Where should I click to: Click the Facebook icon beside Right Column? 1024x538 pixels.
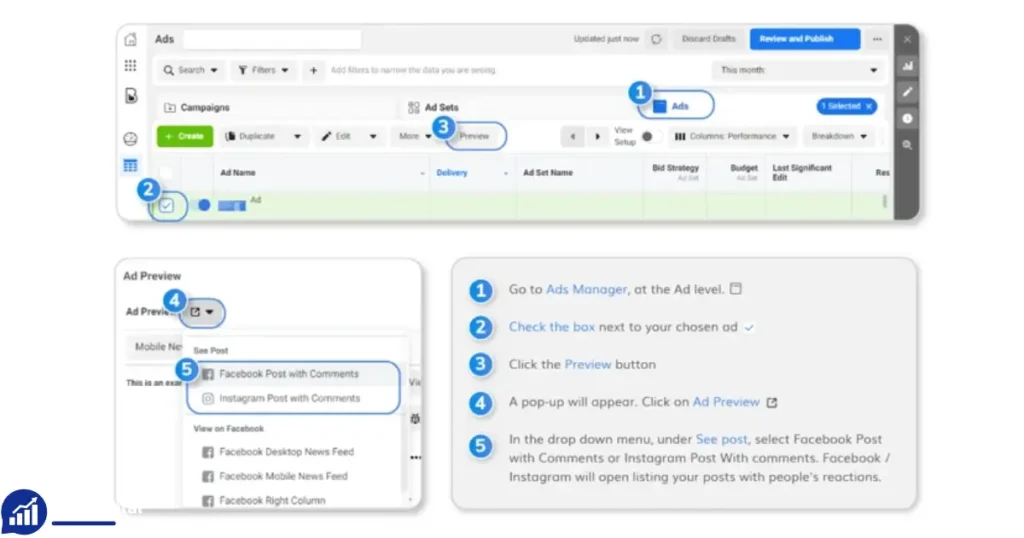click(208, 501)
